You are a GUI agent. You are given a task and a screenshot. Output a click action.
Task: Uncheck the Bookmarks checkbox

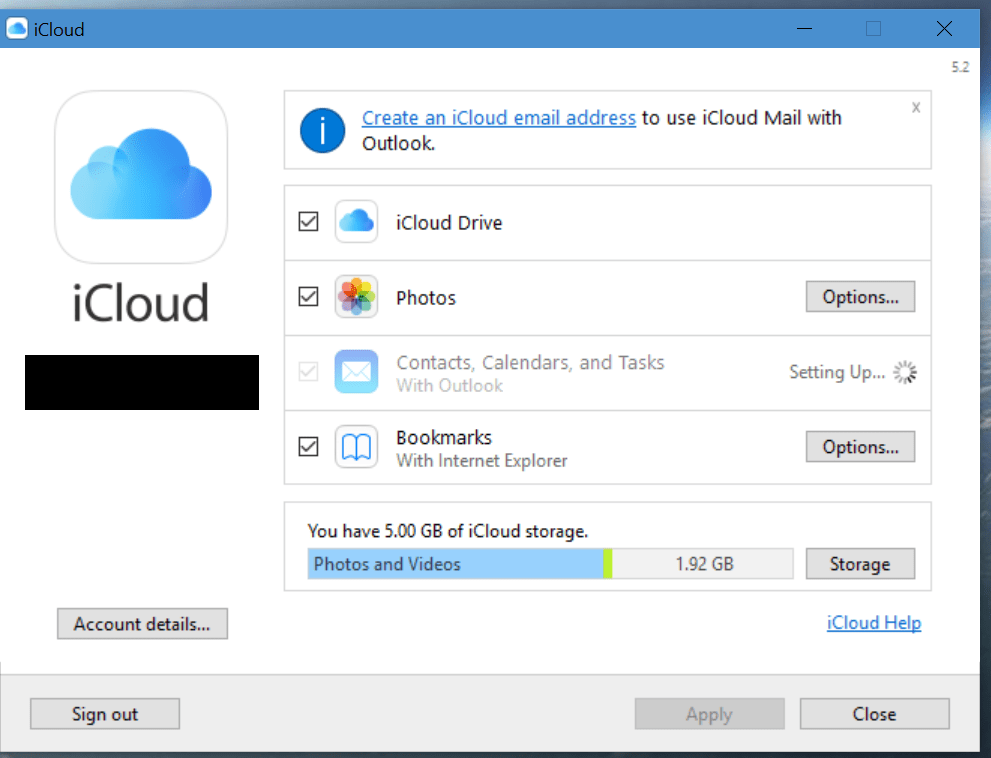308,447
